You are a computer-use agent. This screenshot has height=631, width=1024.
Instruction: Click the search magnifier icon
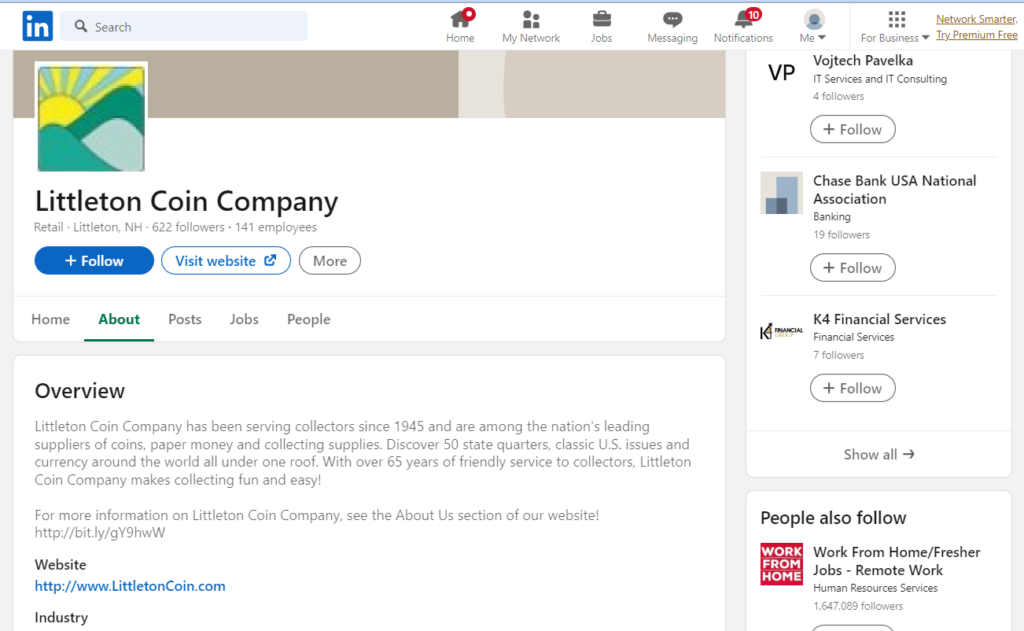click(x=81, y=26)
